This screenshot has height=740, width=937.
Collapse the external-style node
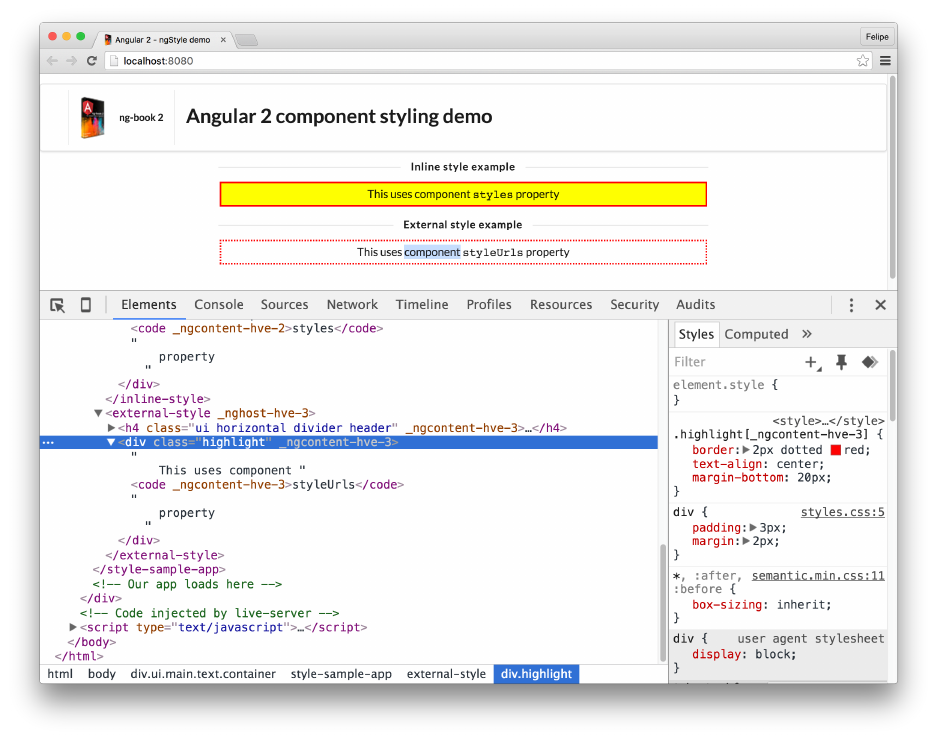(x=98, y=414)
